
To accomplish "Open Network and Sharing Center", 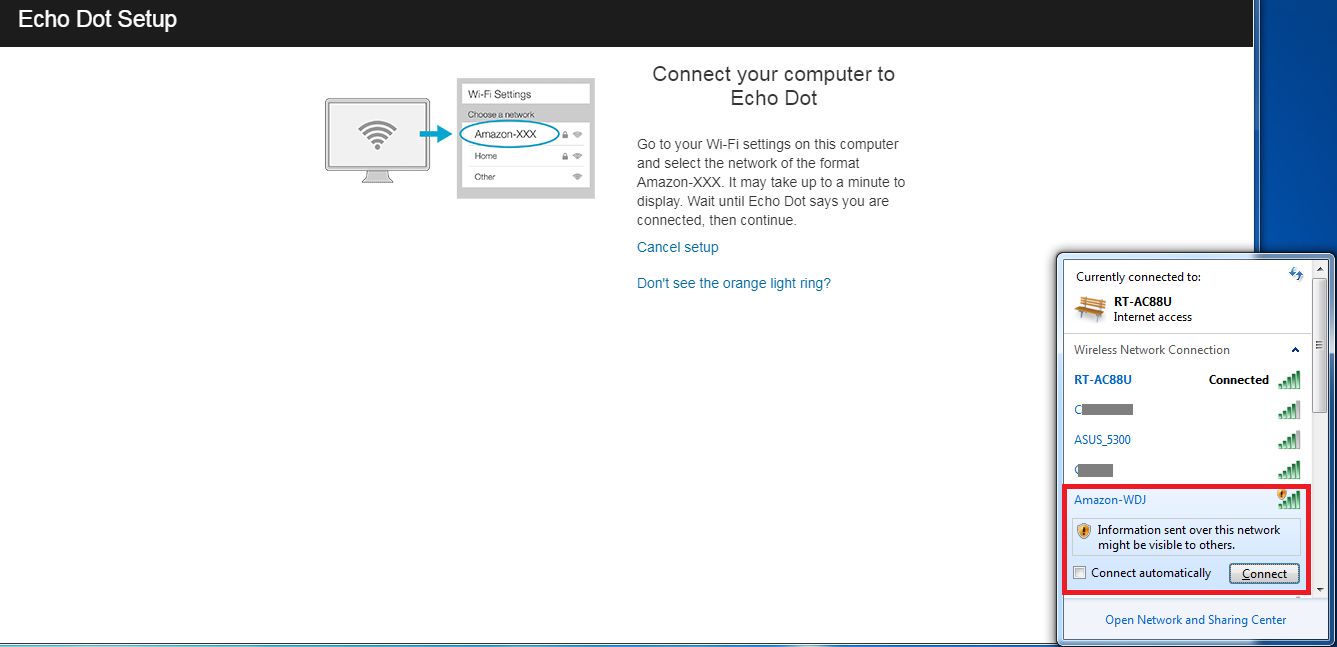I will 1195,620.
